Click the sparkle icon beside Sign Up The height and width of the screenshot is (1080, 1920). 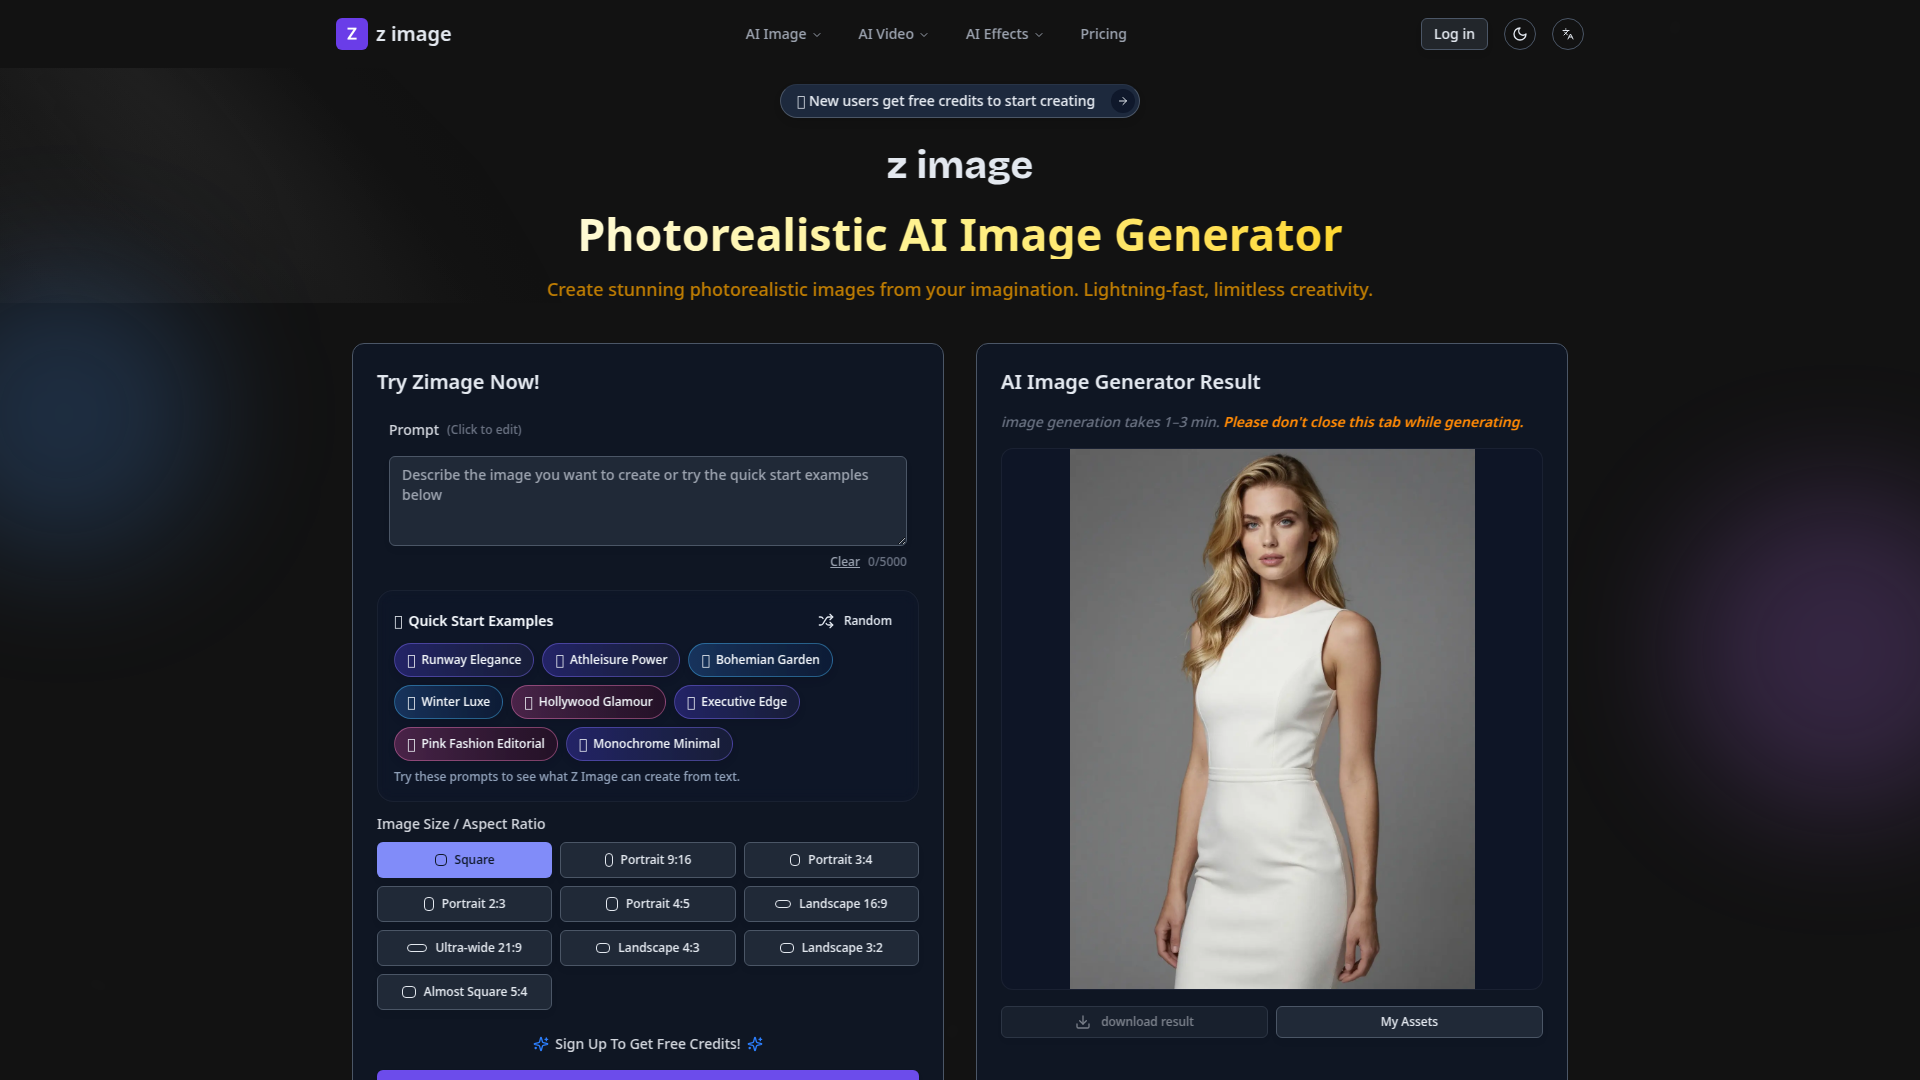click(x=540, y=1044)
